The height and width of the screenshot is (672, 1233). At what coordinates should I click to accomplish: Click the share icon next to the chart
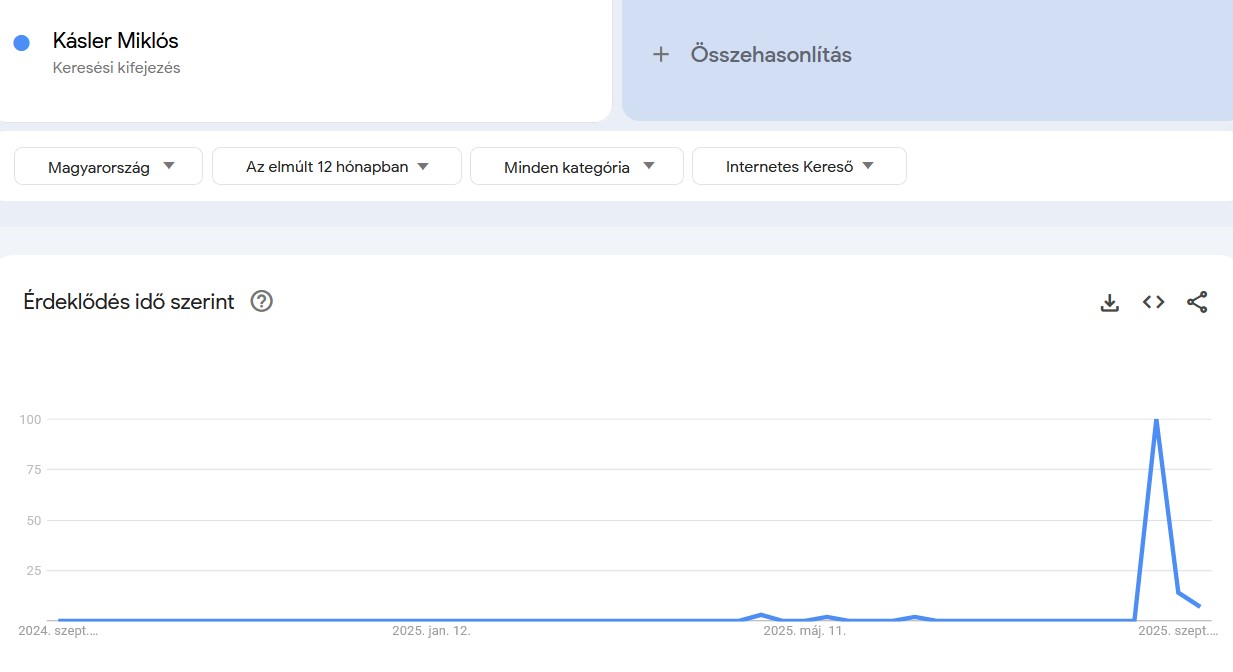[1197, 301]
